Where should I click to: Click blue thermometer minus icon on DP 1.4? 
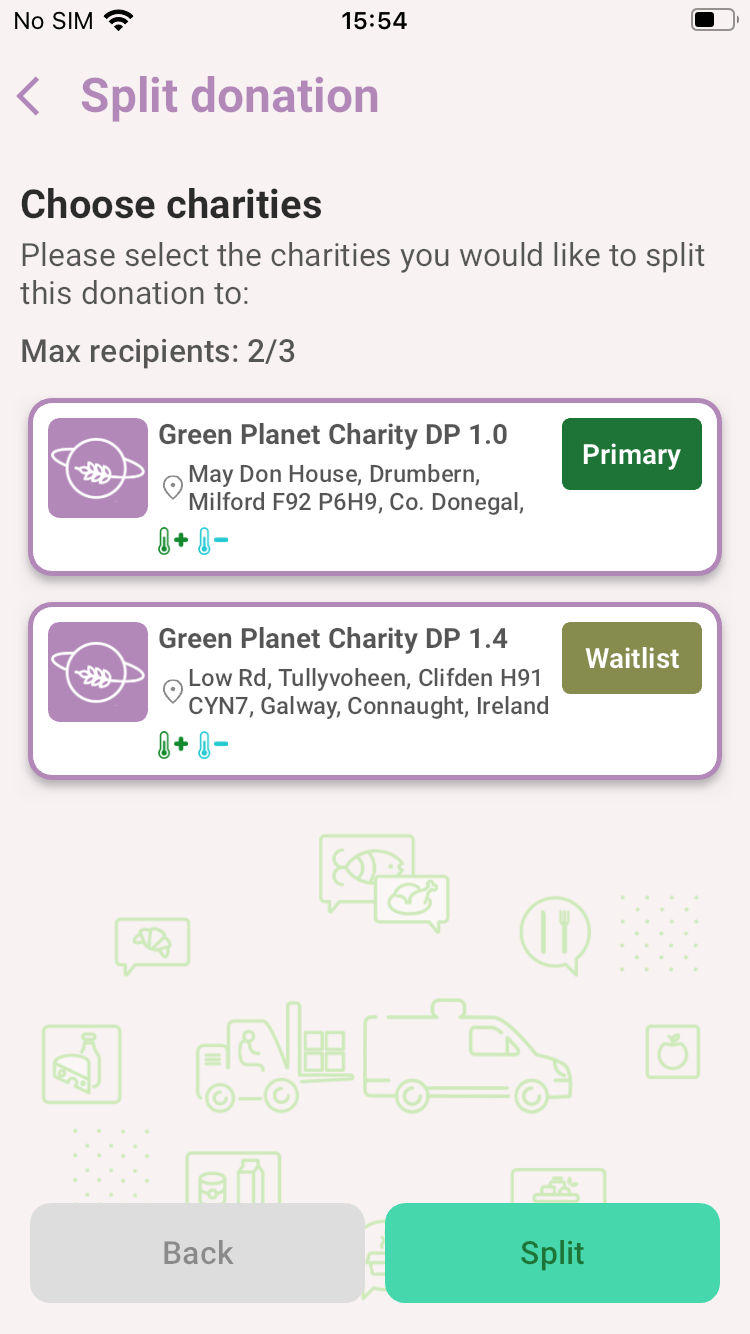(212, 746)
